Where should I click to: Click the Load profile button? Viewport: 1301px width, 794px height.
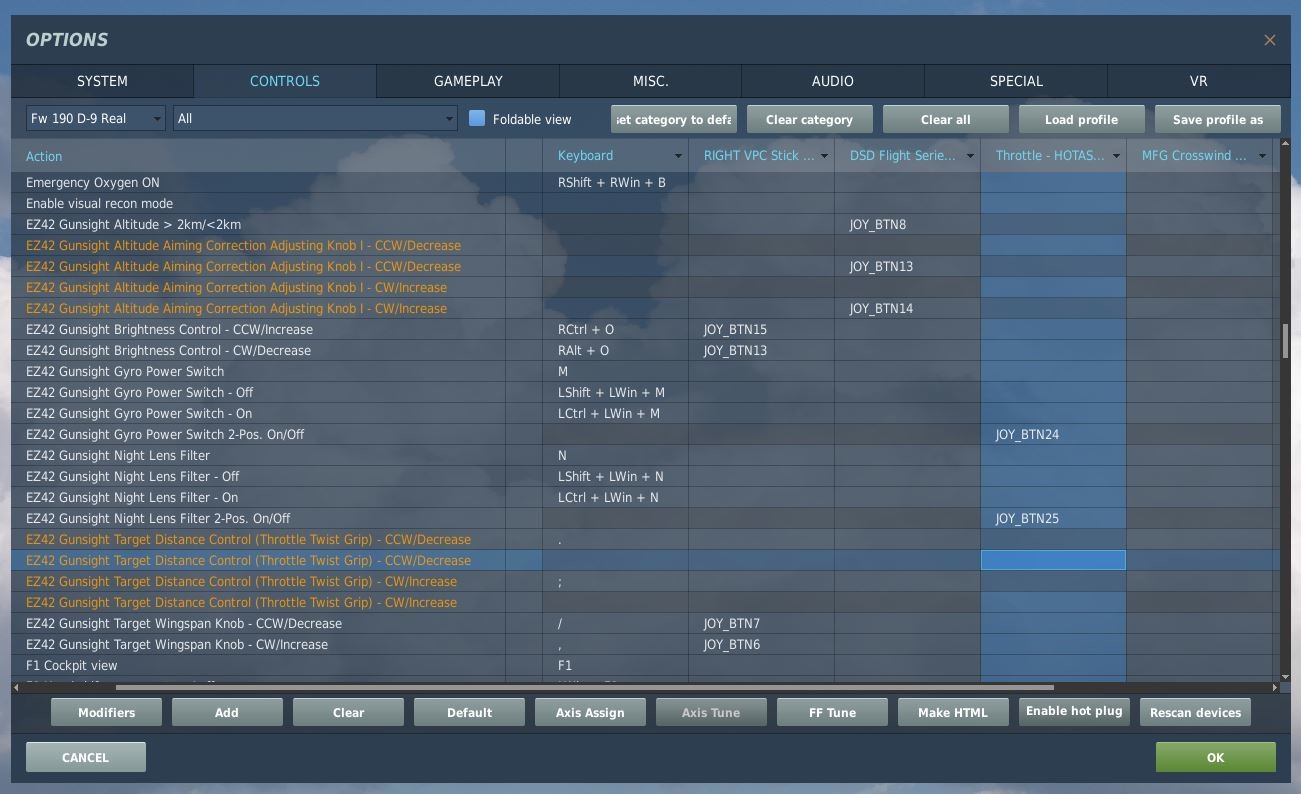pyautogui.click(x=1081, y=119)
